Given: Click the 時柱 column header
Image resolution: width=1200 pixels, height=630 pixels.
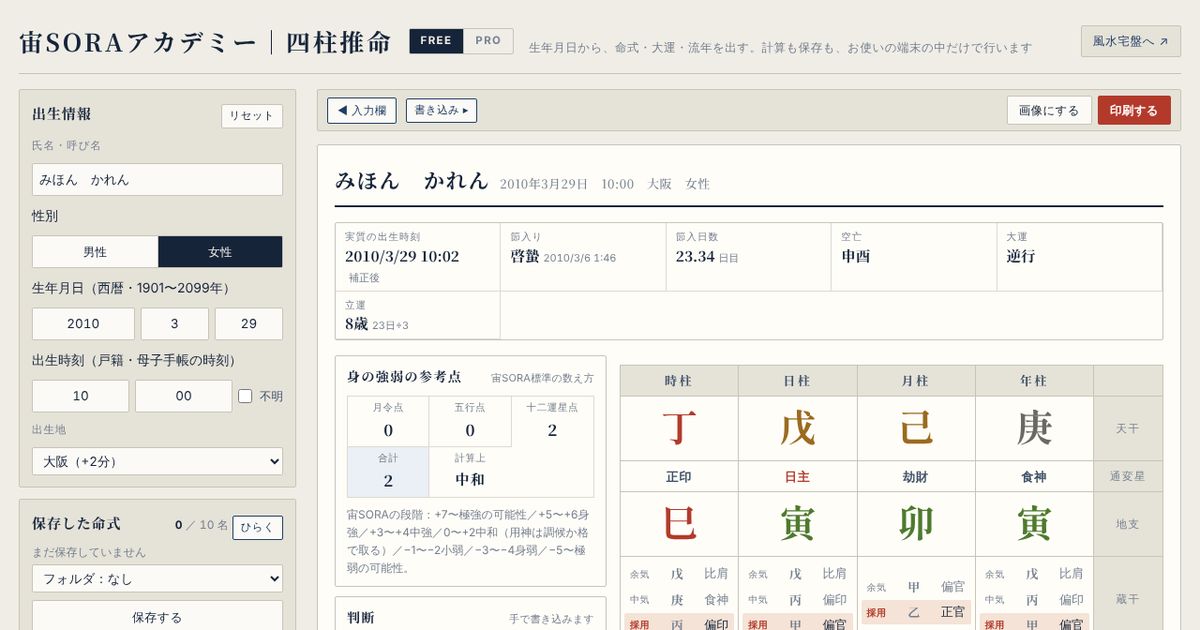Looking at the screenshot, I should click(x=679, y=381).
